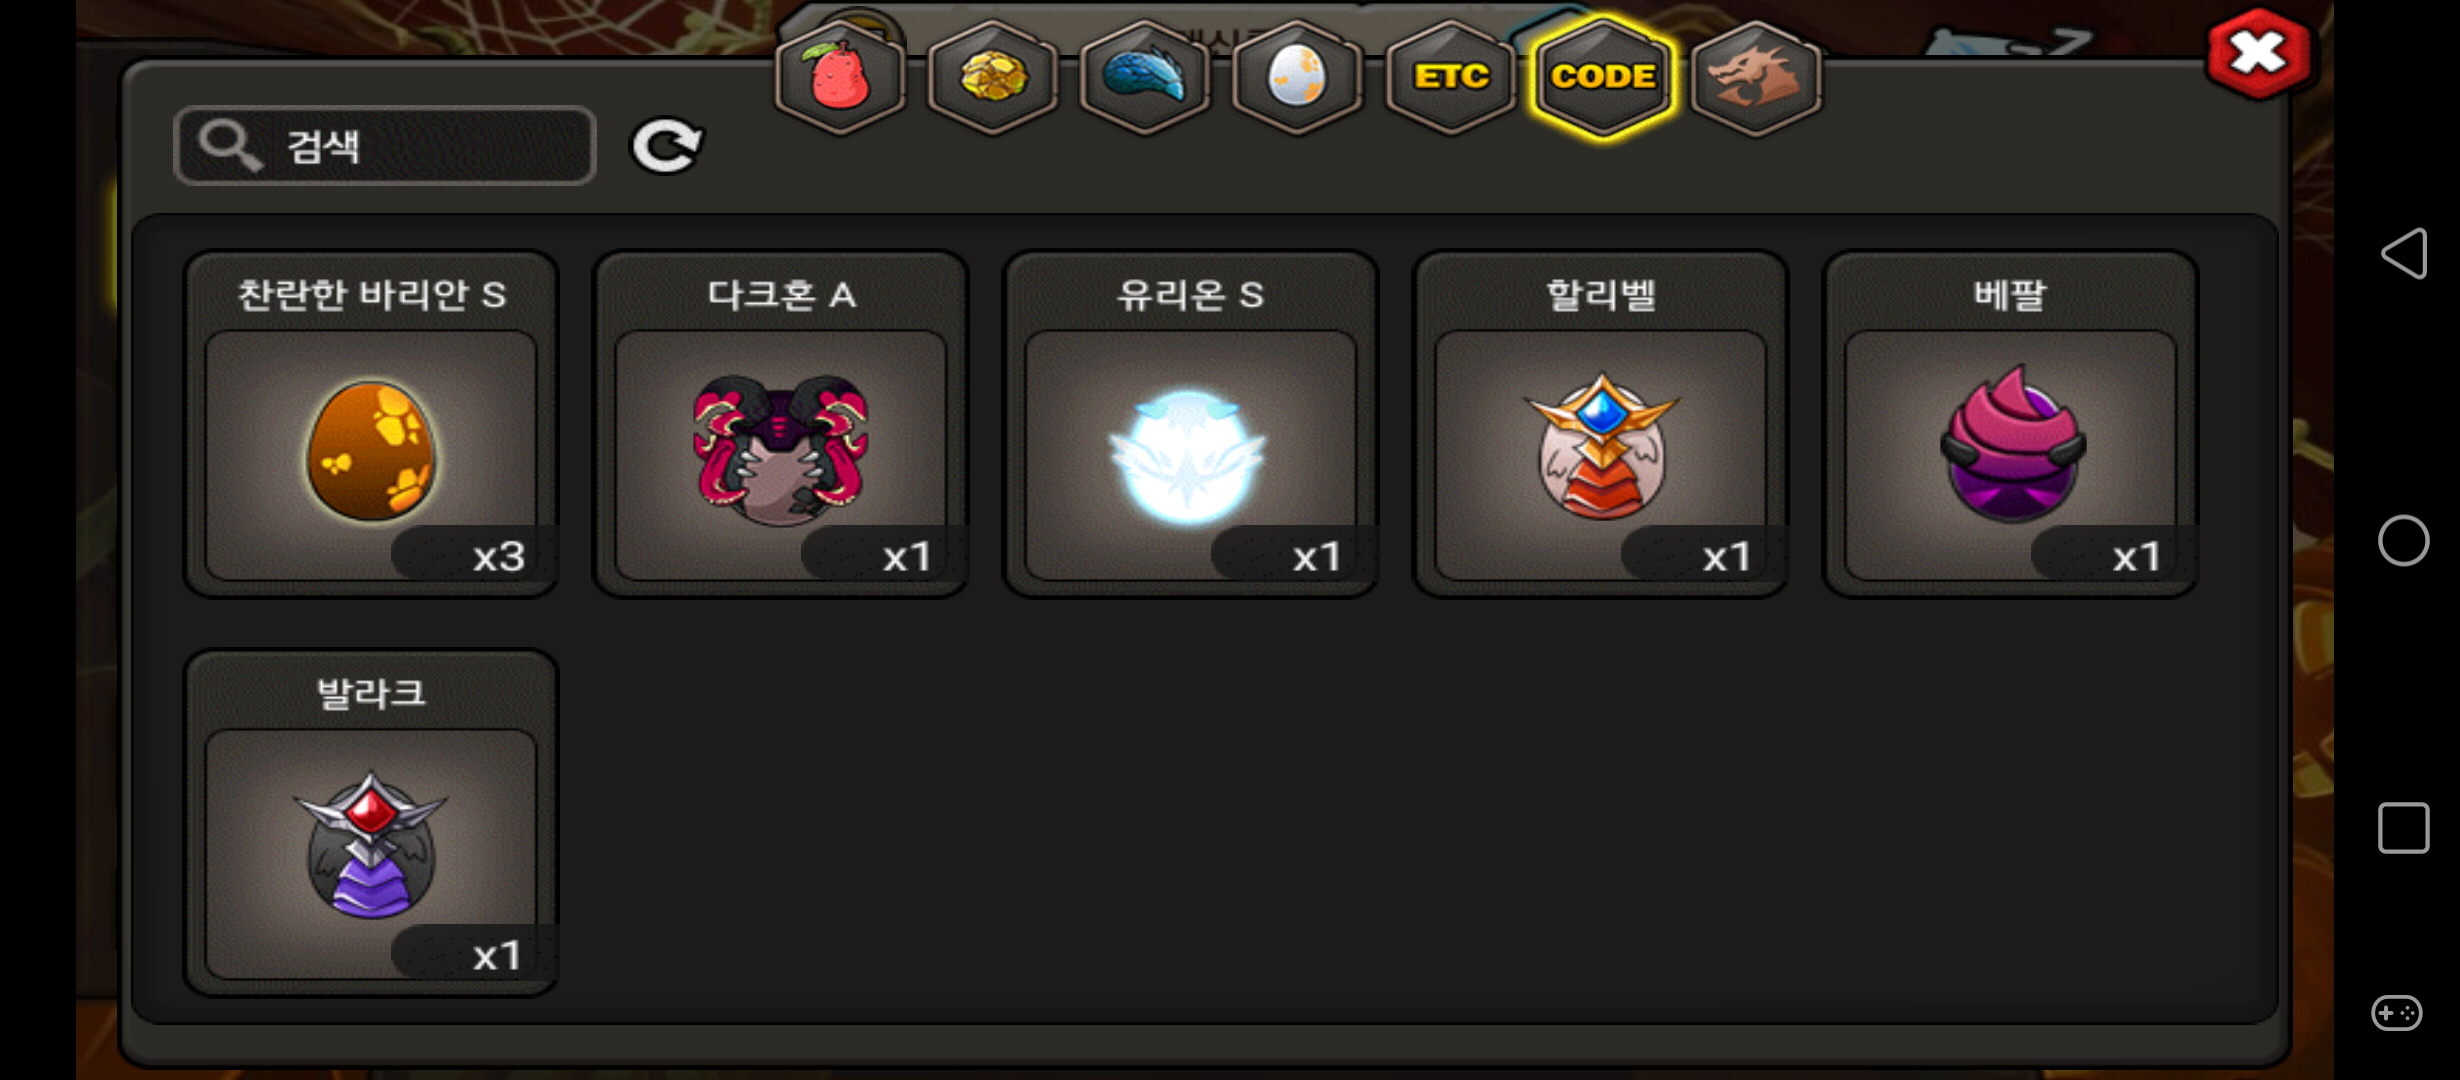Select the 할리벨 blue gem egg
The image size is (2460, 1080).
click(1601, 424)
